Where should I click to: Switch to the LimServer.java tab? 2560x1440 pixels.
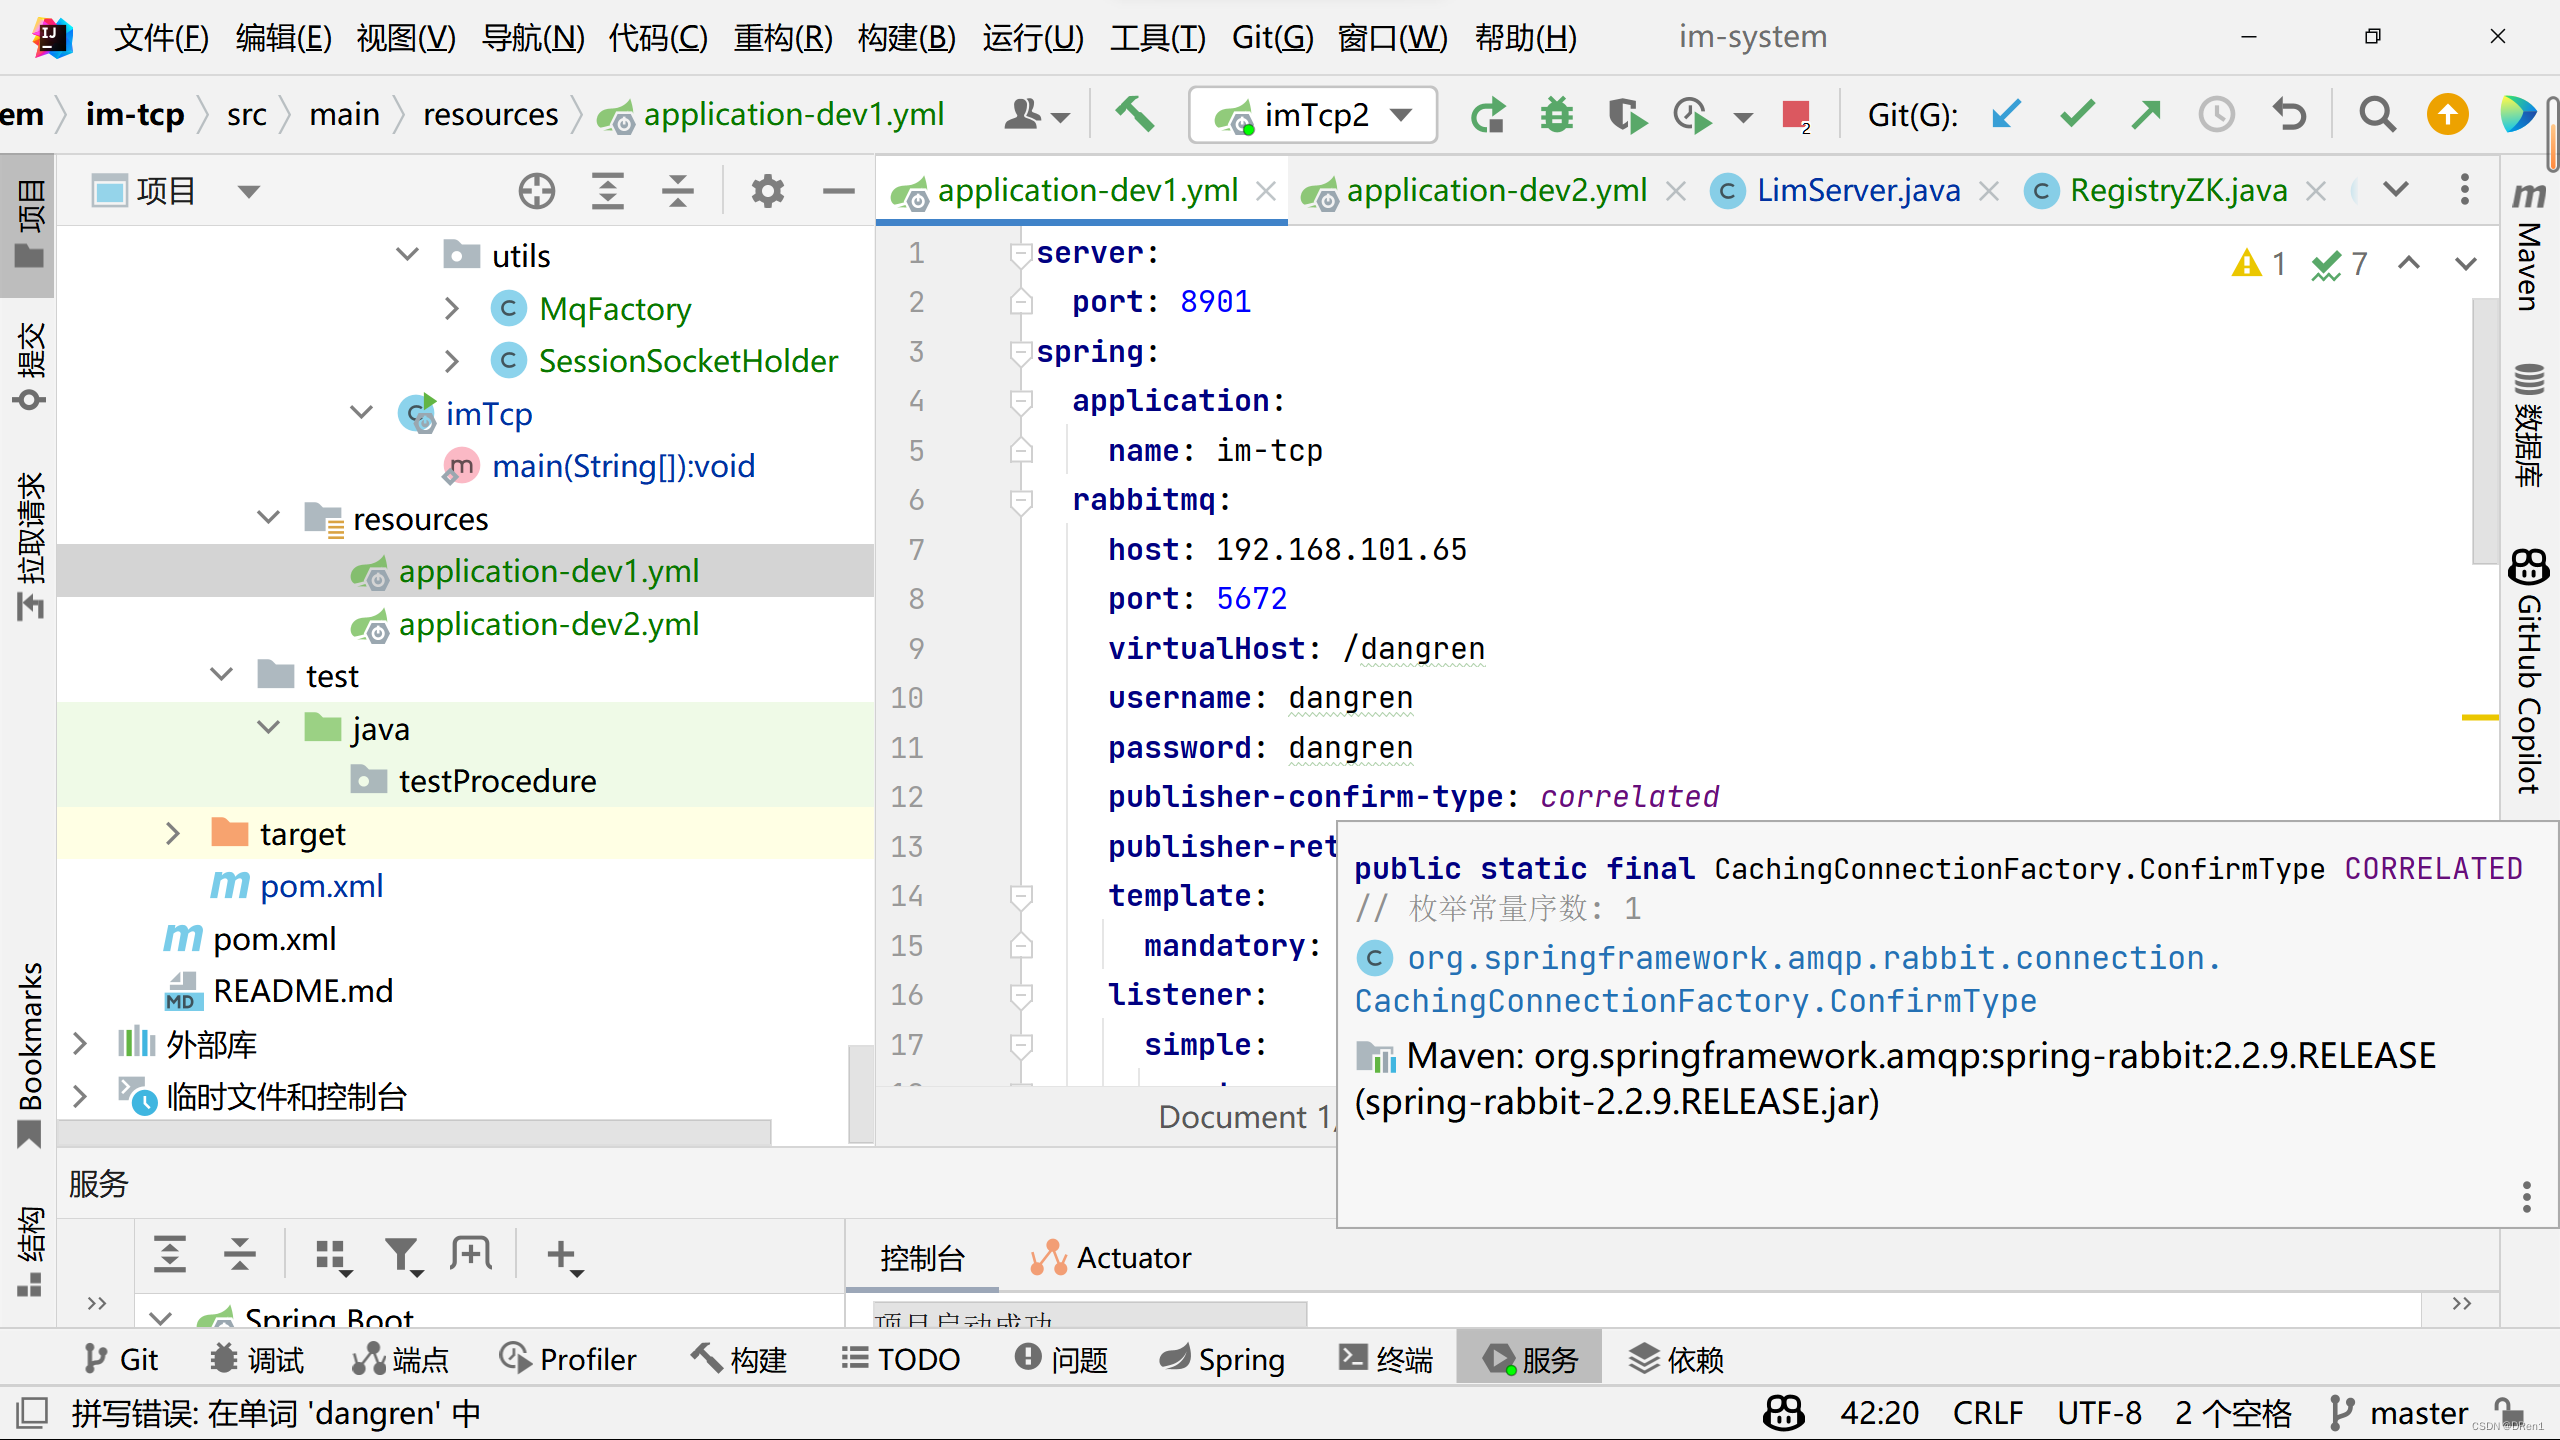click(x=1858, y=190)
